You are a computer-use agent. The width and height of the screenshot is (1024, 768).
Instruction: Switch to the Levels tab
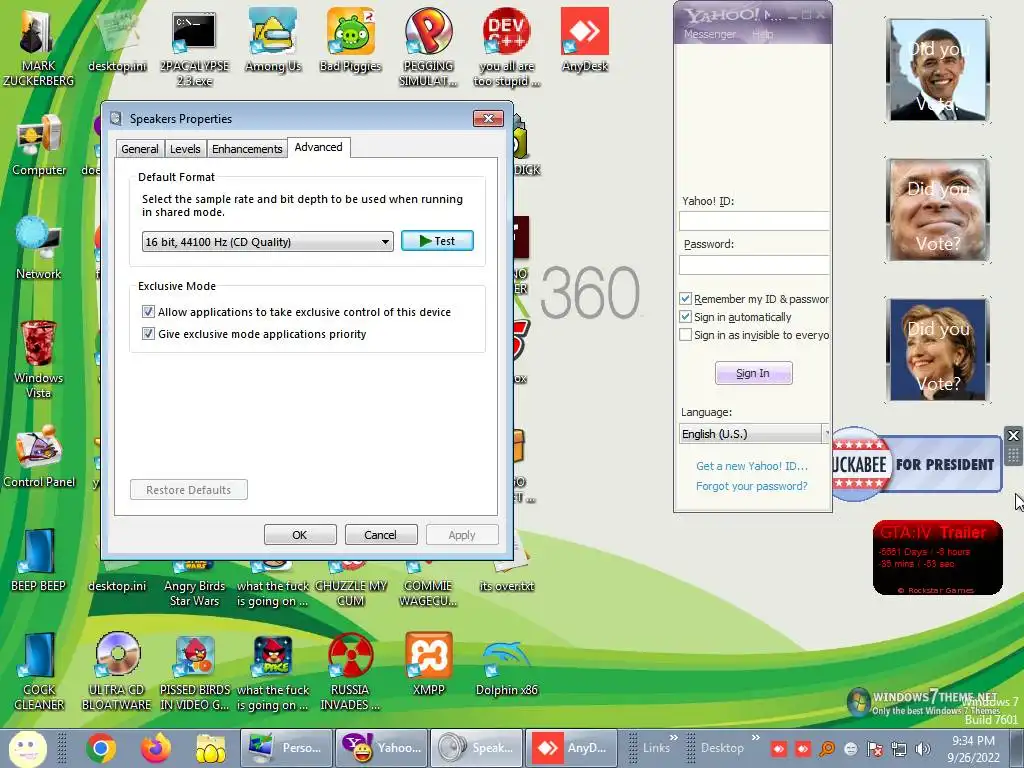coord(185,149)
